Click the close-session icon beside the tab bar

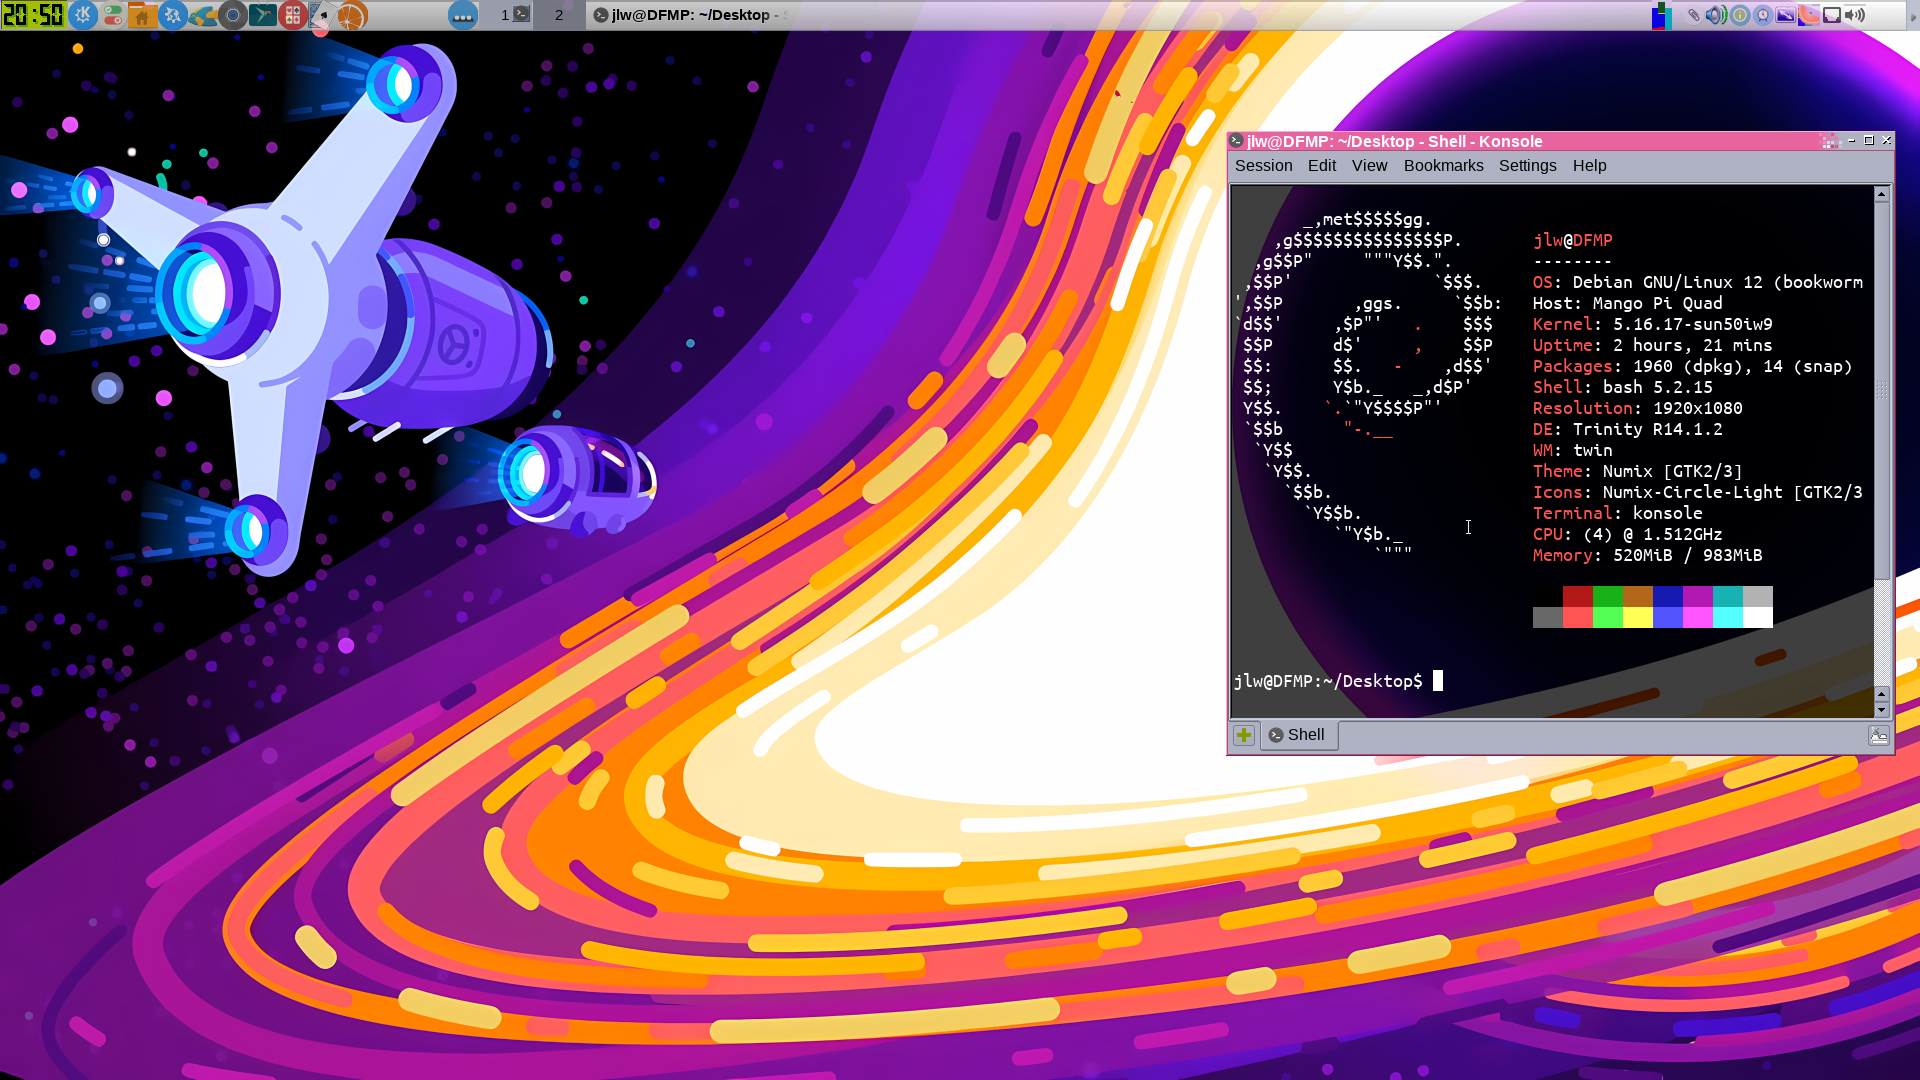tap(1878, 736)
